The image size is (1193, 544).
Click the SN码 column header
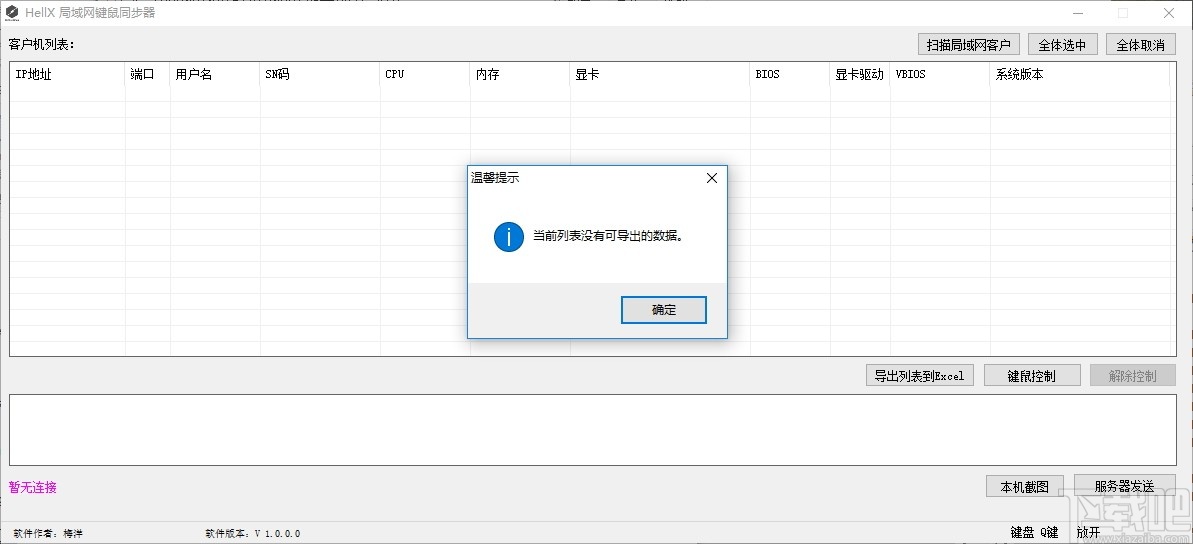[320, 75]
